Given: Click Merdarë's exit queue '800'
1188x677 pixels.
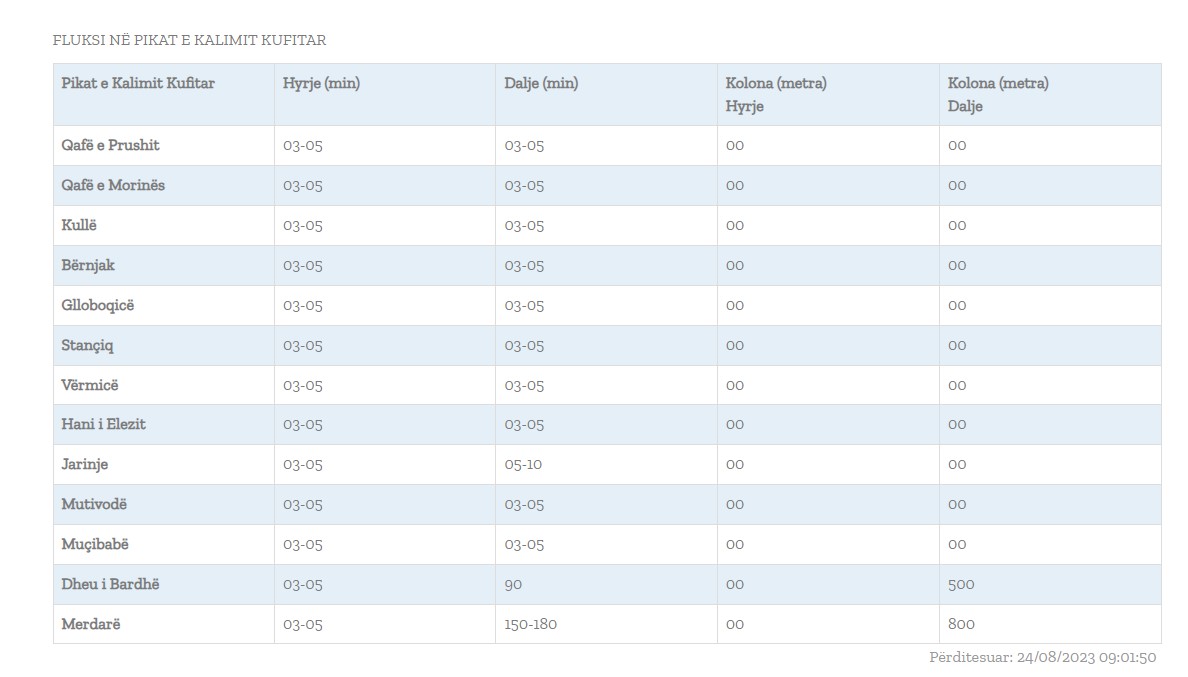Looking at the screenshot, I should [x=961, y=625].
